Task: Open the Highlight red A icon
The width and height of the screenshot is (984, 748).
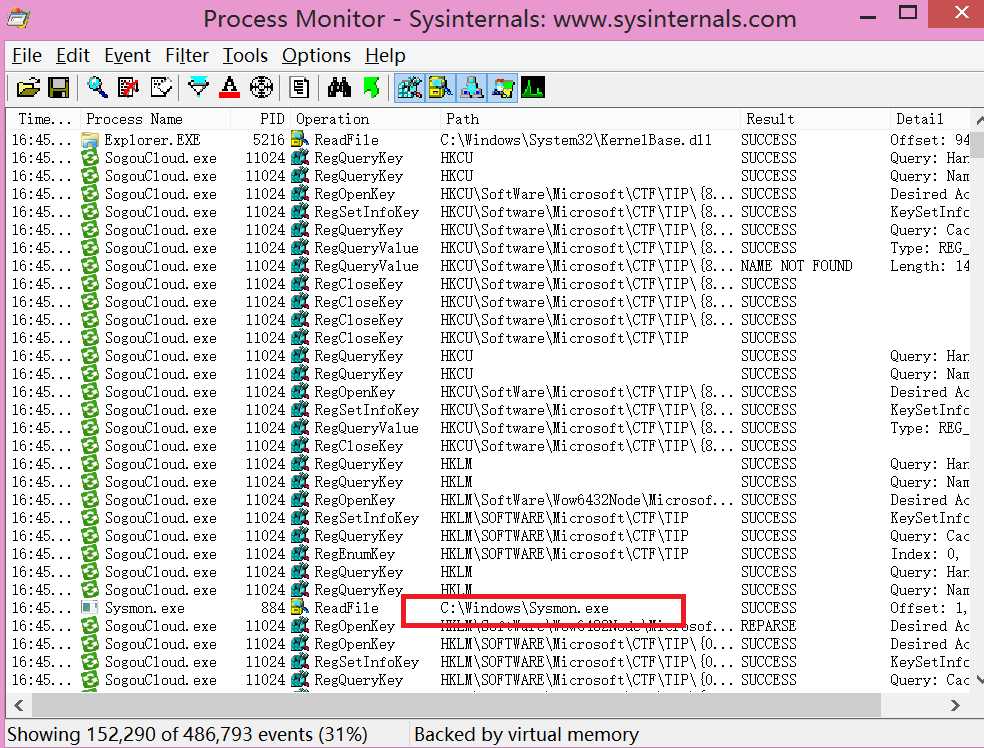Action: (230, 87)
